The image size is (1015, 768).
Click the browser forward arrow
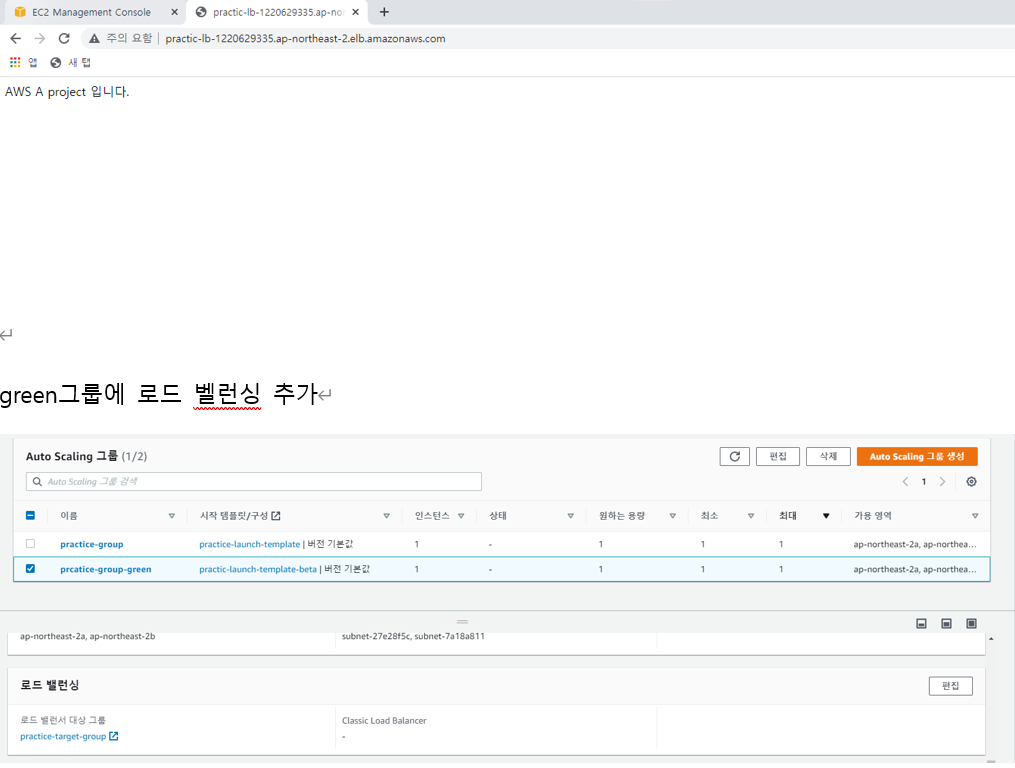(39, 39)
